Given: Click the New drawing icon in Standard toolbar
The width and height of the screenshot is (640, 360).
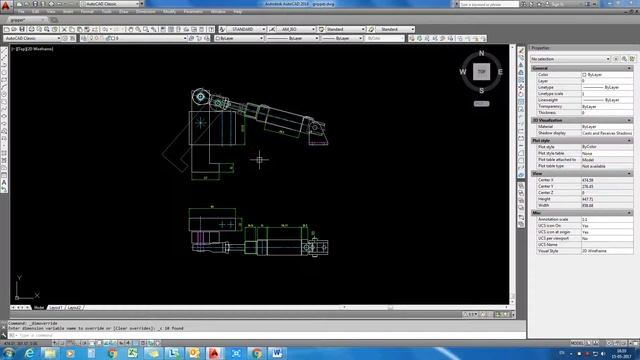Looking at the screenshot, I should pos(7,29).
